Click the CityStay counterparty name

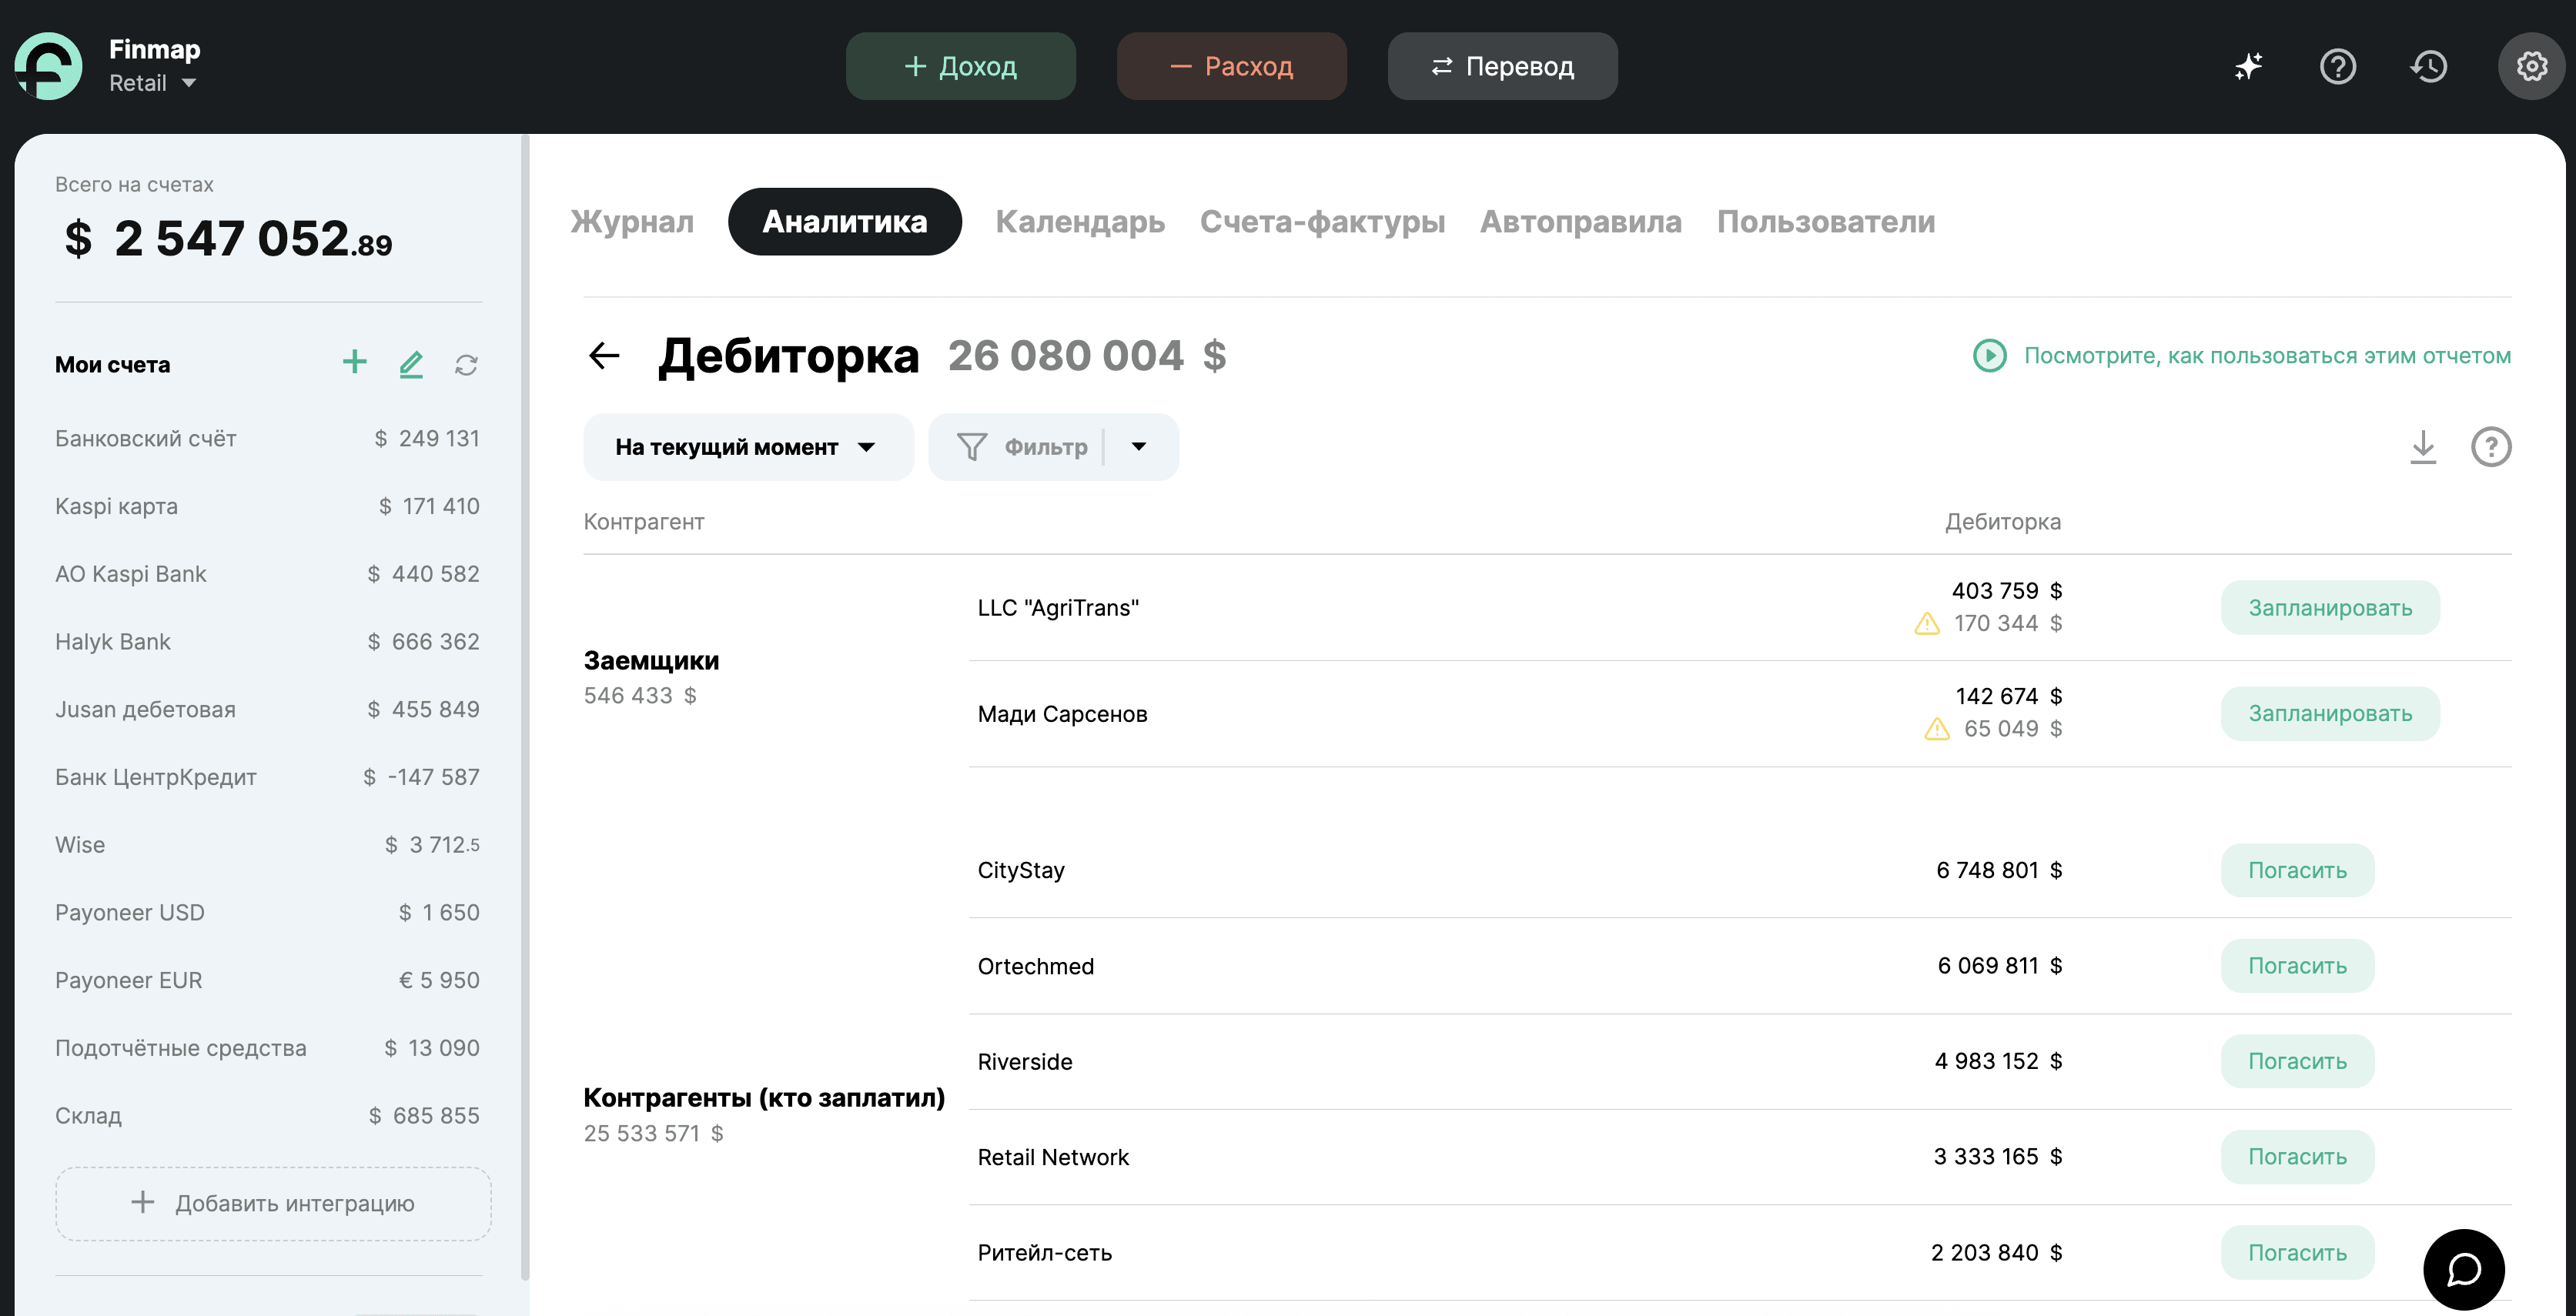[1021, 870]
